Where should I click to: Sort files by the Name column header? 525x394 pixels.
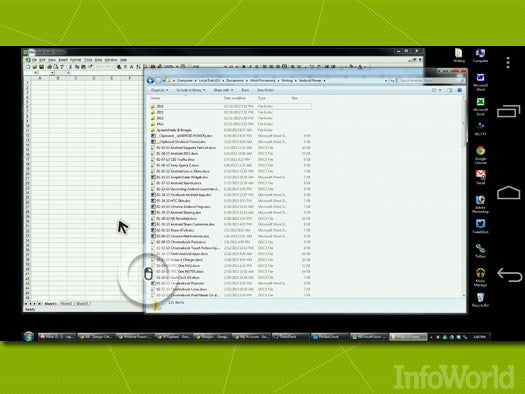coord(155,98)
